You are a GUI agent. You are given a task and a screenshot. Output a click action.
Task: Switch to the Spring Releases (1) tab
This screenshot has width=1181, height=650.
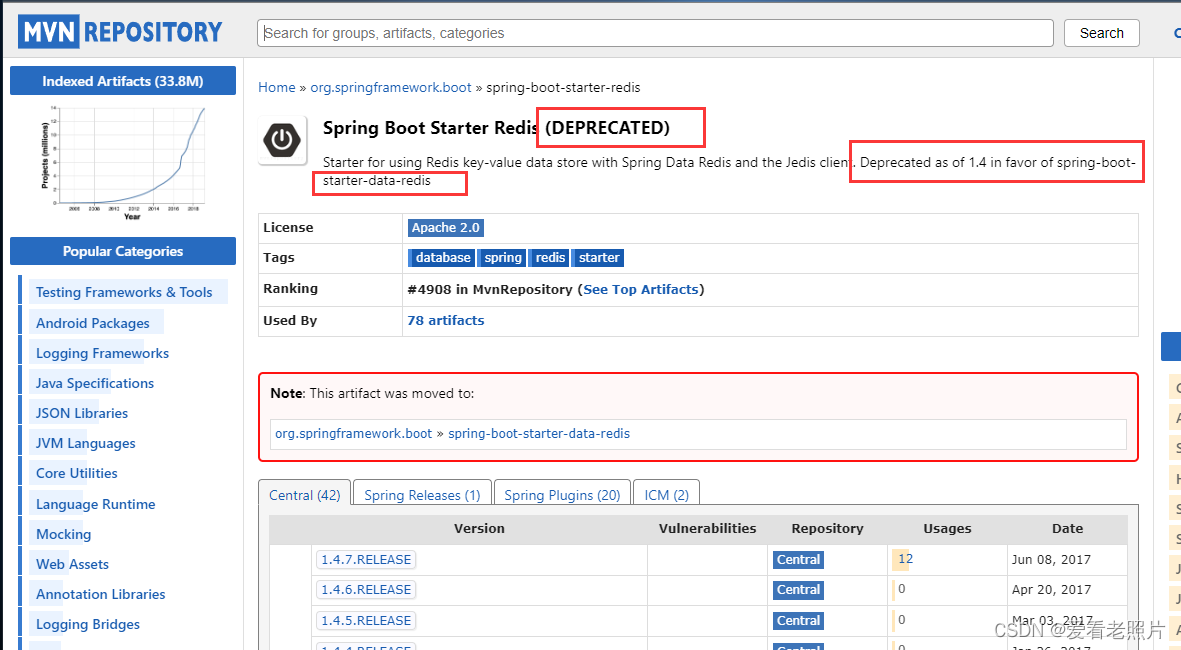click(422, 494)
